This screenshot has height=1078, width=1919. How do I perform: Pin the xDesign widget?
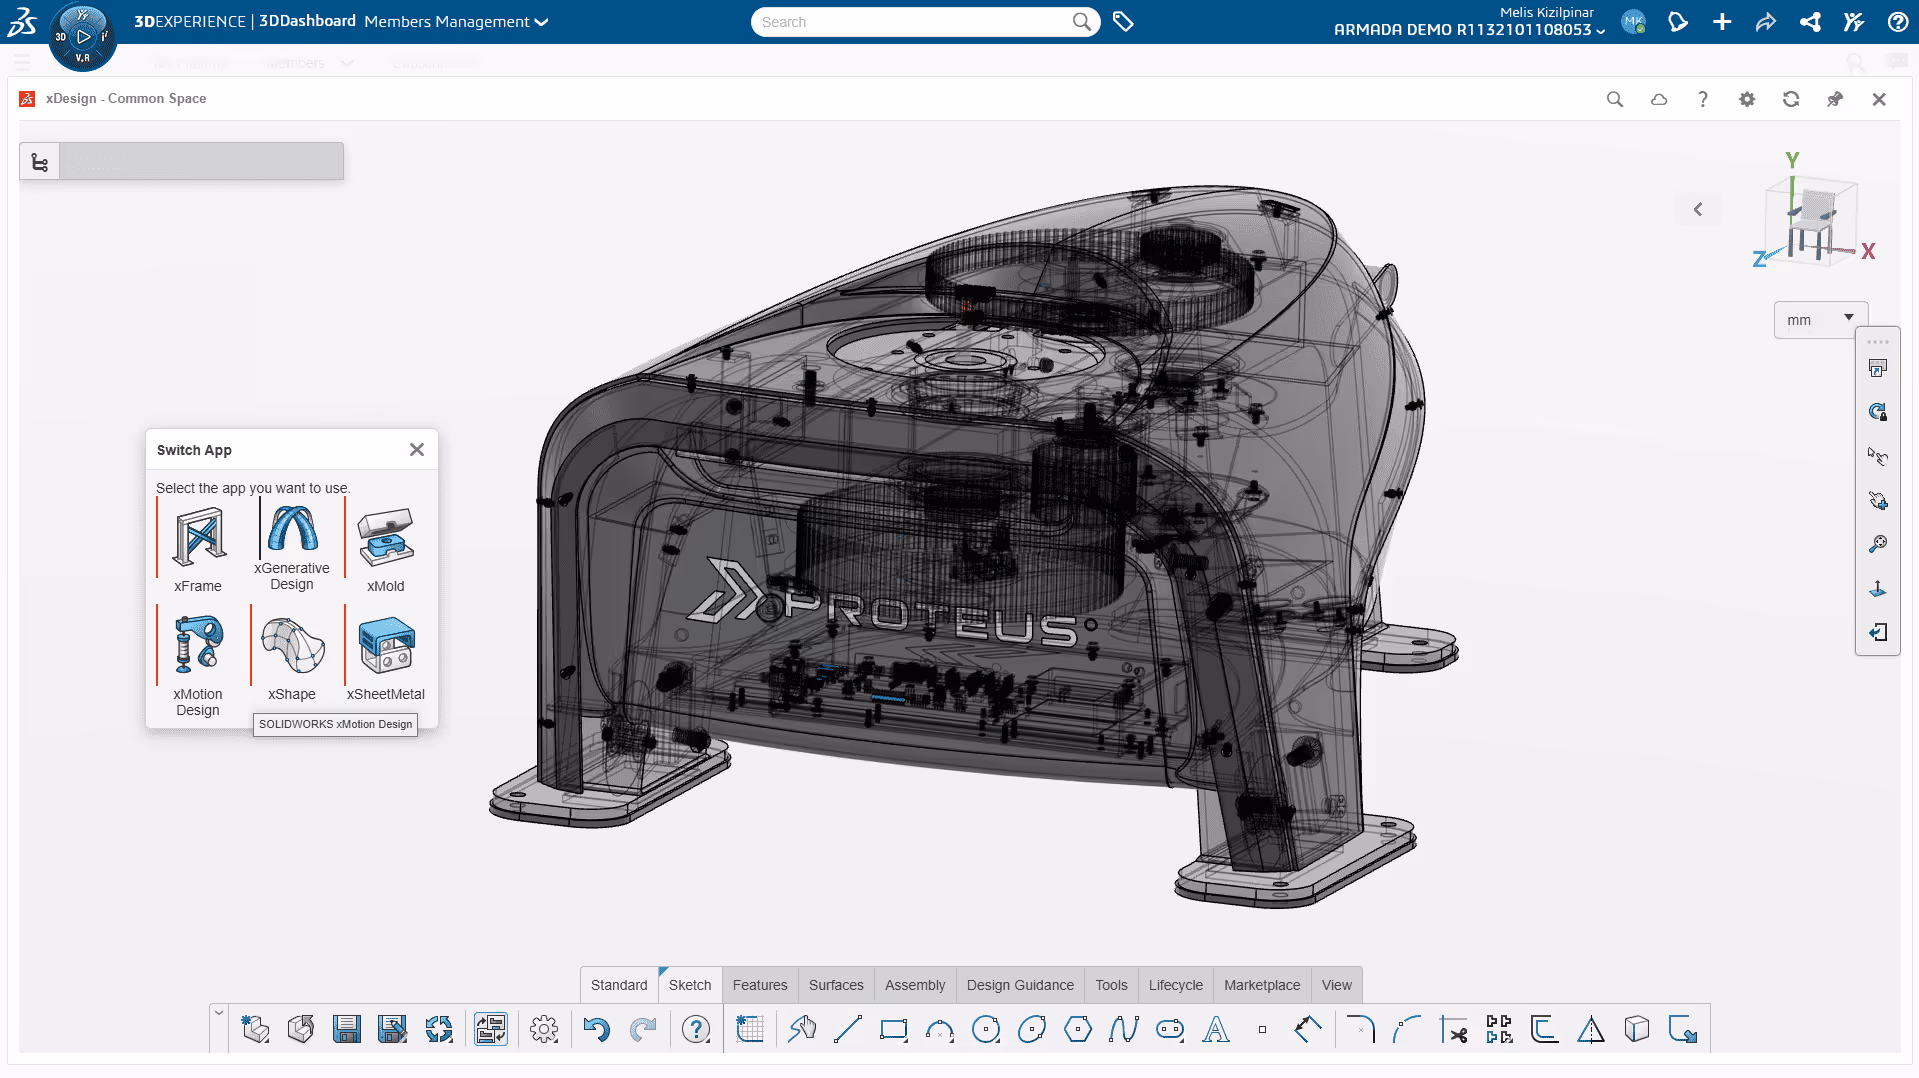[1835, 99]
